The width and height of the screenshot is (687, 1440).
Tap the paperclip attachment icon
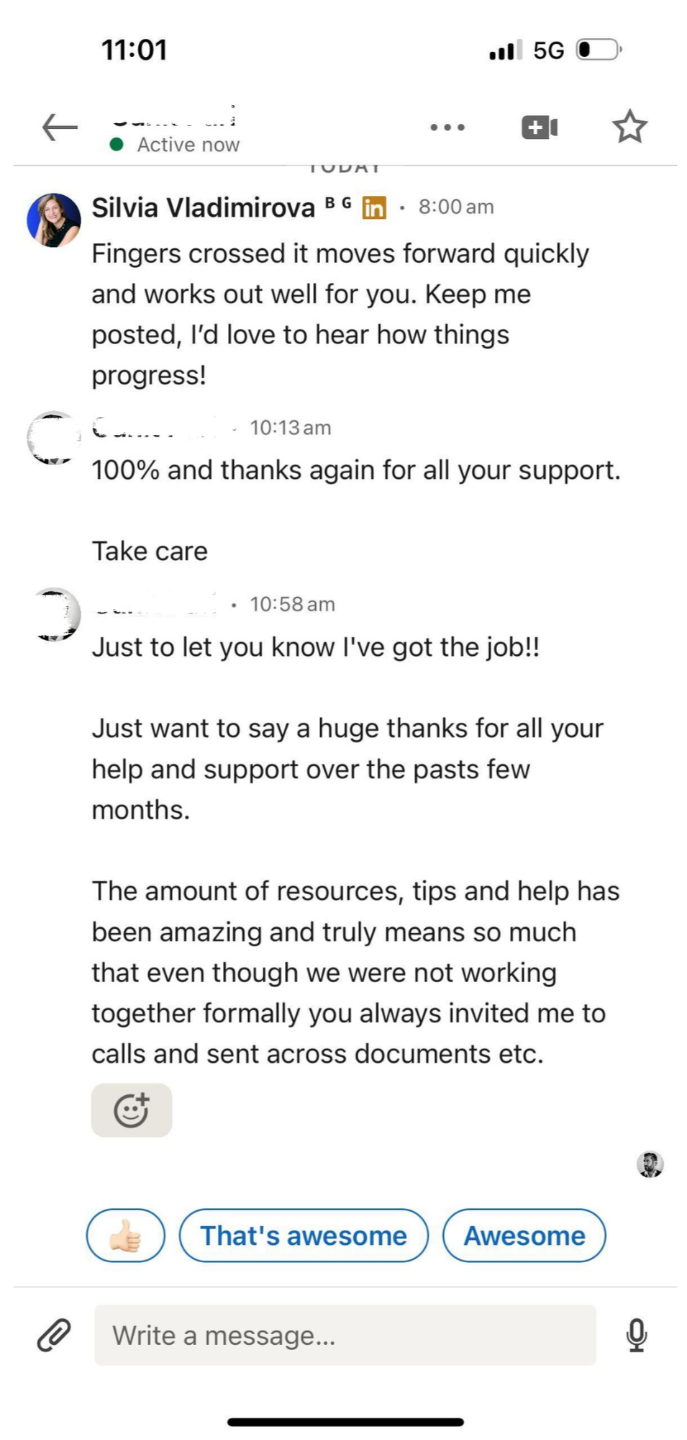pos(53,1335)
